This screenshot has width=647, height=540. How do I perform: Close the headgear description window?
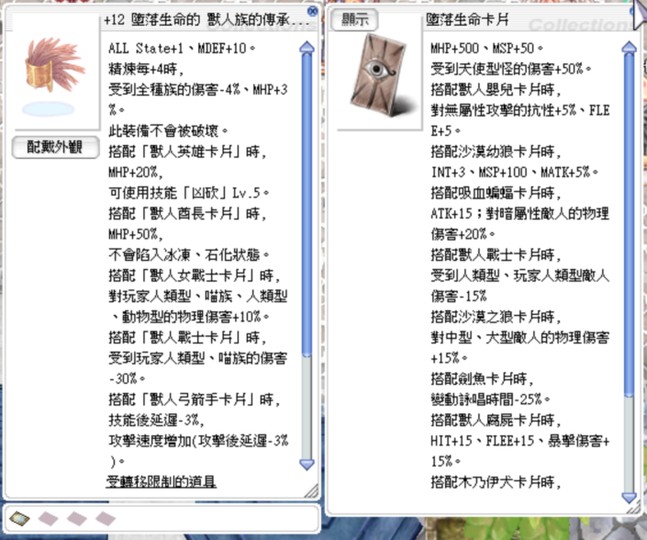tap(312, 12)
